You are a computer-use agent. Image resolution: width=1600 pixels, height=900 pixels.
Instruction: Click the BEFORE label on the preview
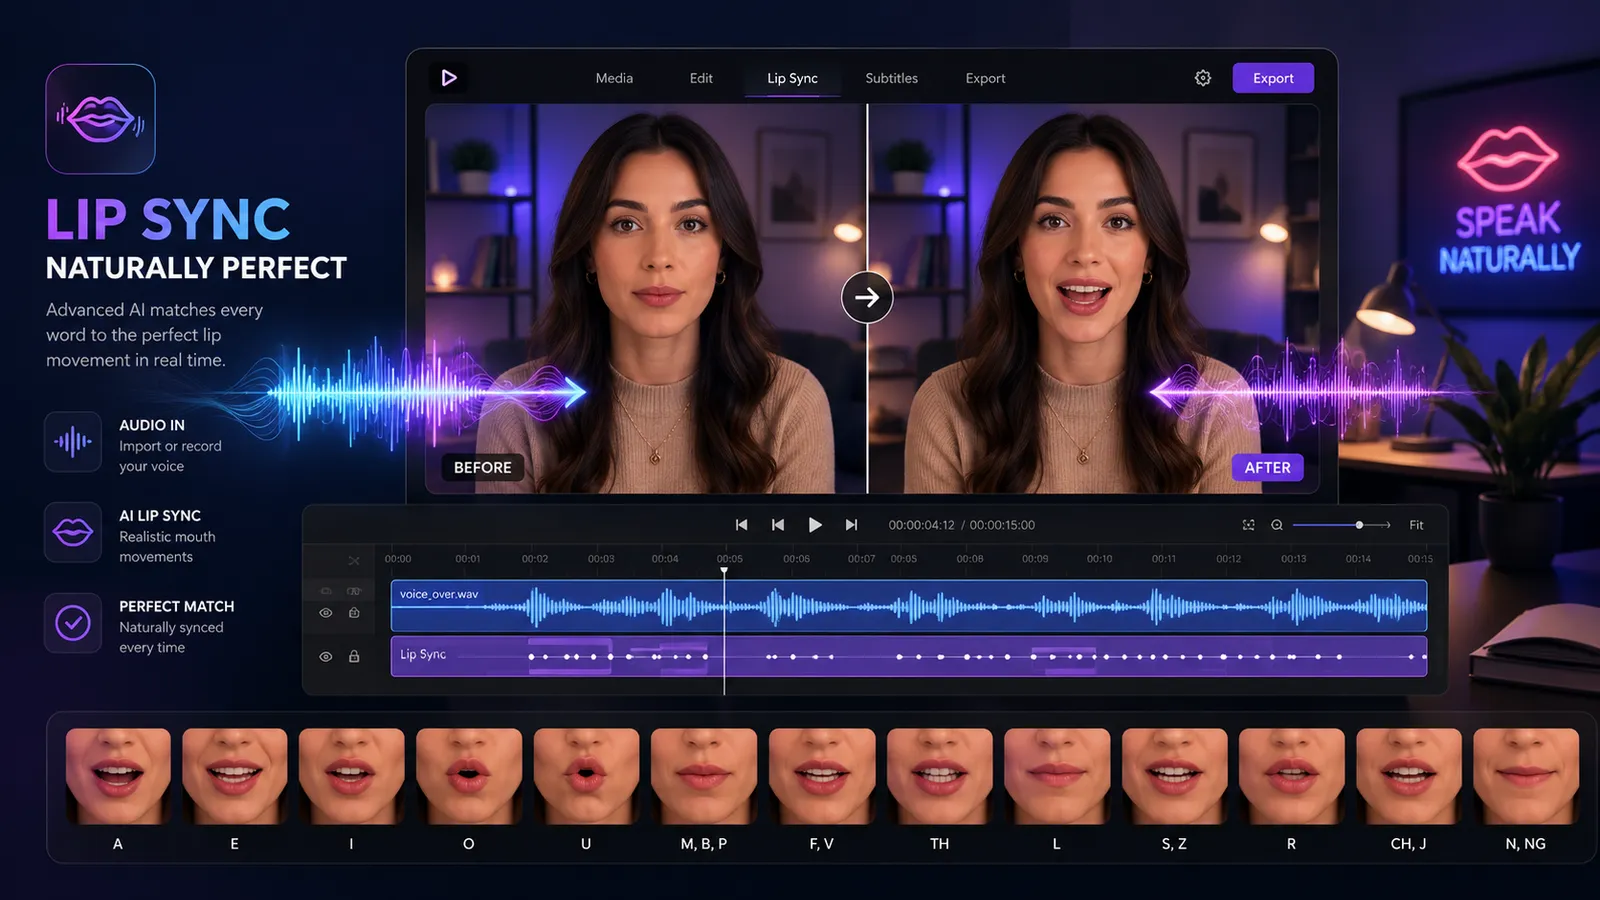pyautogui.click(x=482, y=467)
